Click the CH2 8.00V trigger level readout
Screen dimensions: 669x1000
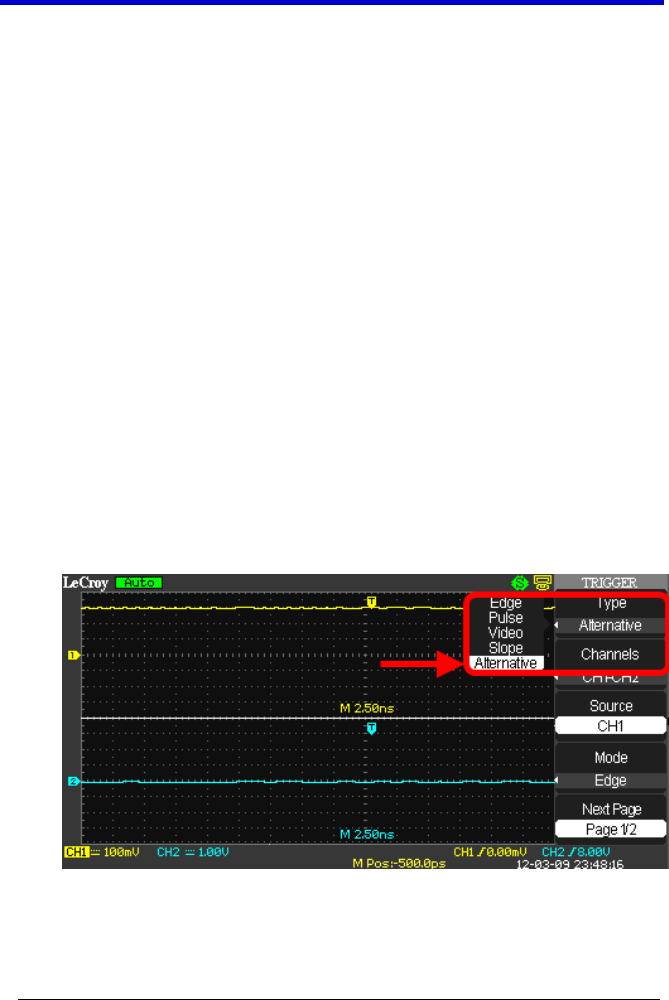[x=576, y=852]
